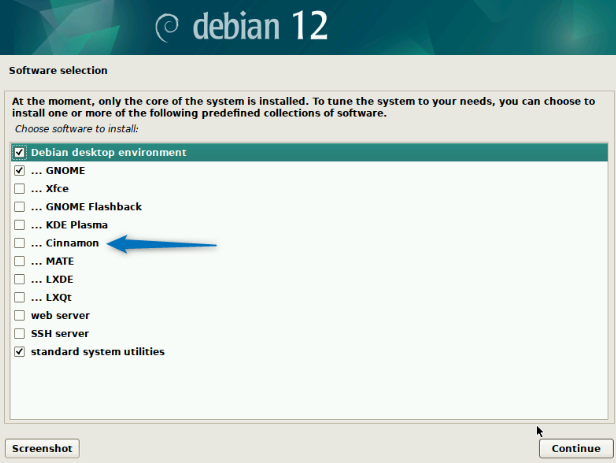Click the '... MATE' label text
616x463 pixels.
click(53, 261)
